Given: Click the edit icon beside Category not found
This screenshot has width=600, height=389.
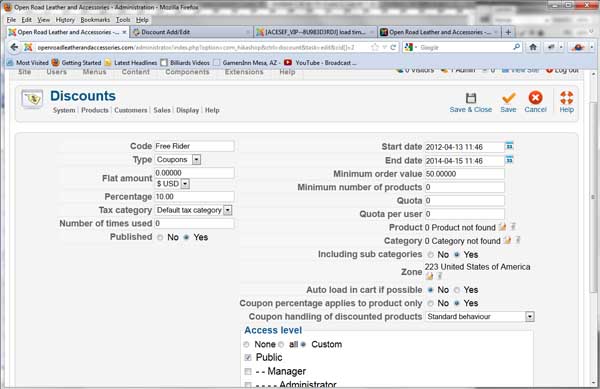Looking at the screenshot, I should click(507, 240).
